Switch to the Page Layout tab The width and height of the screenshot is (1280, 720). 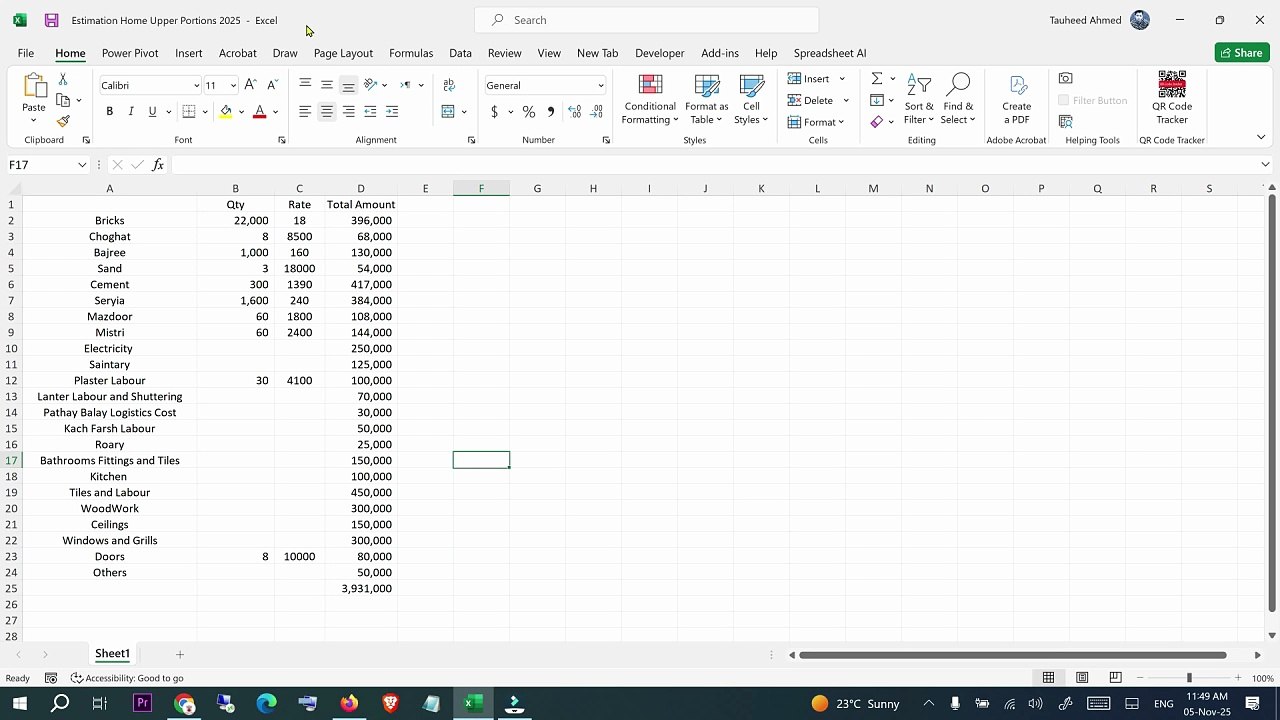pos(343,53)
